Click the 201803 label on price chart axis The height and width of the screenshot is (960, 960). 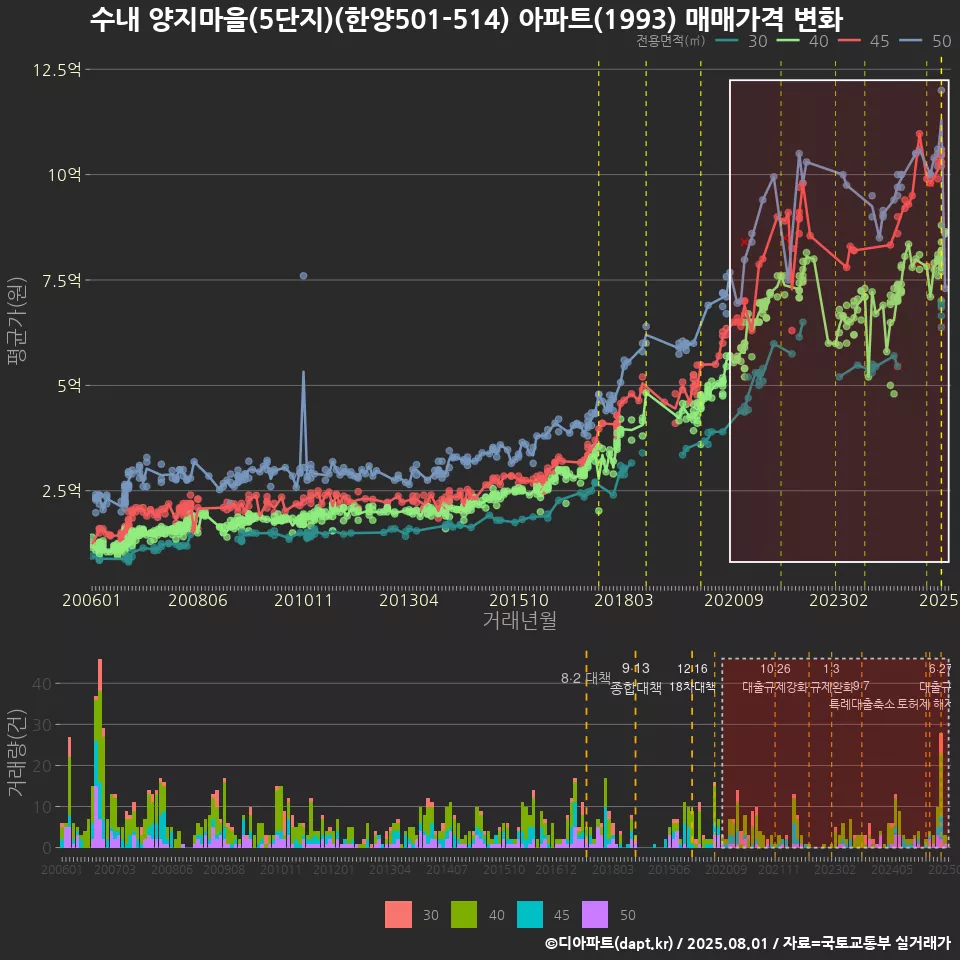[x=623, y=600]
